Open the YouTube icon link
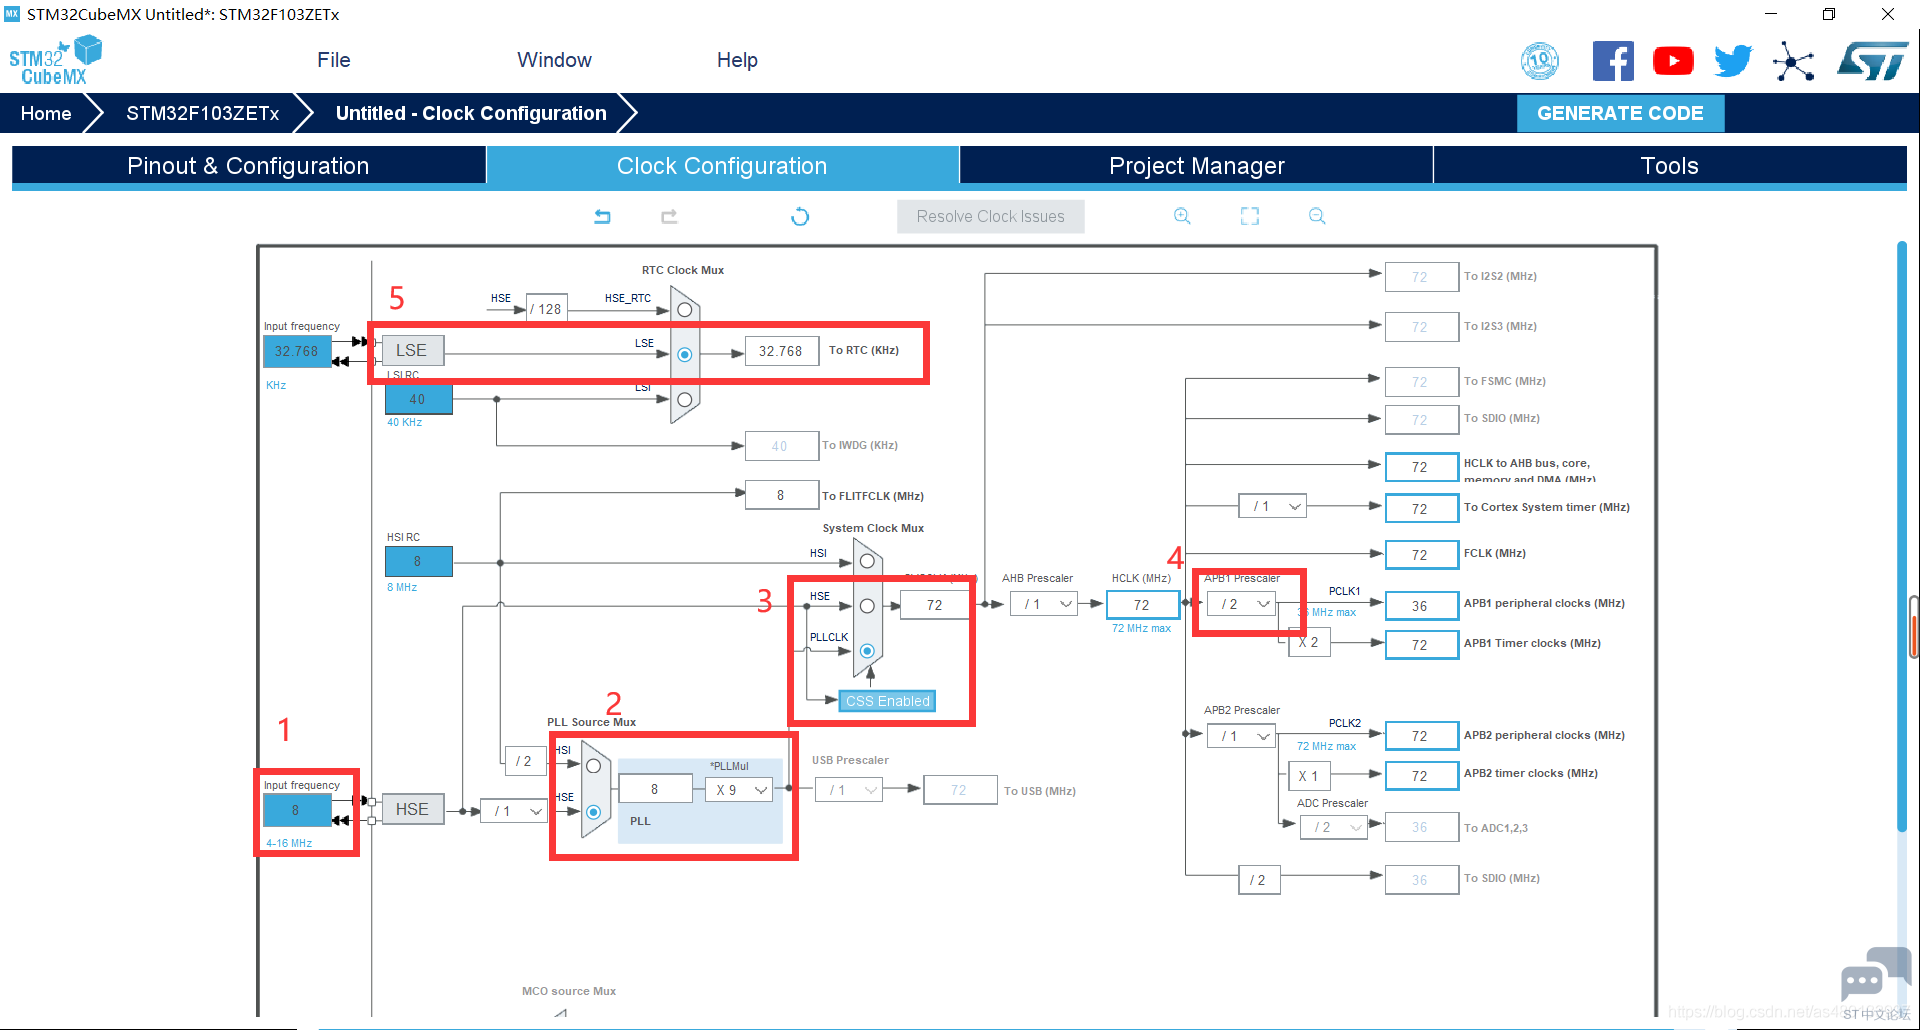Image resolution: width=1920 pixels, height=1030 pixels. [1673, 61]
